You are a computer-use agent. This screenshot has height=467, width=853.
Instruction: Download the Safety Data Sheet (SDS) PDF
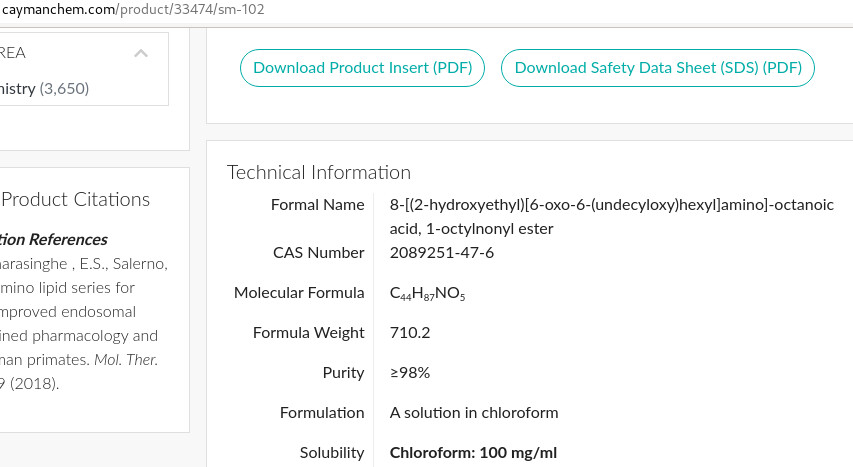[658, 68]
